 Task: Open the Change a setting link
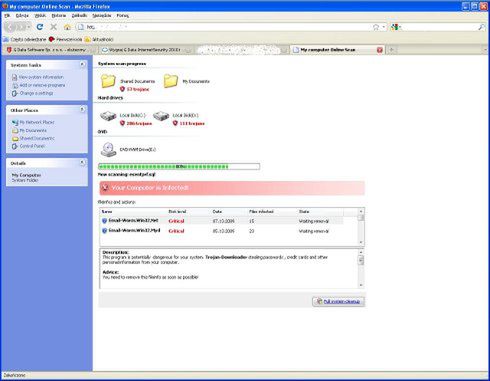pyautogui.click(x=36, y=93)
